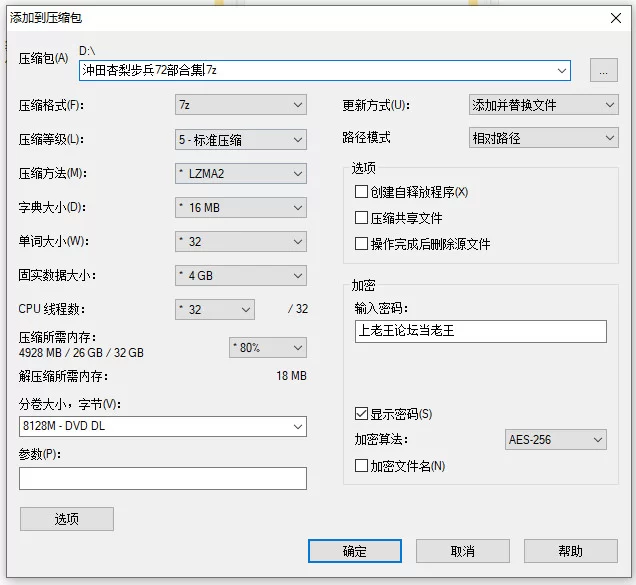Click the password input field
Viewport: 636px width, 585px height.
(481, 331)
